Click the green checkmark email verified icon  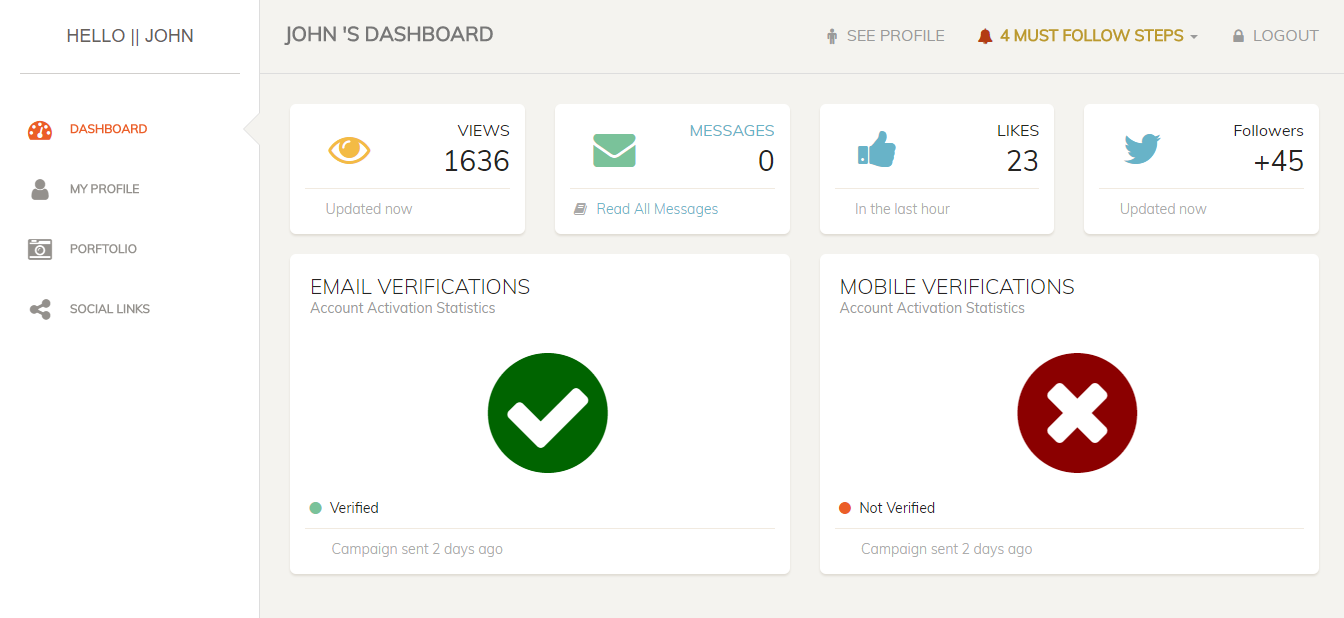tap(548, 413)
